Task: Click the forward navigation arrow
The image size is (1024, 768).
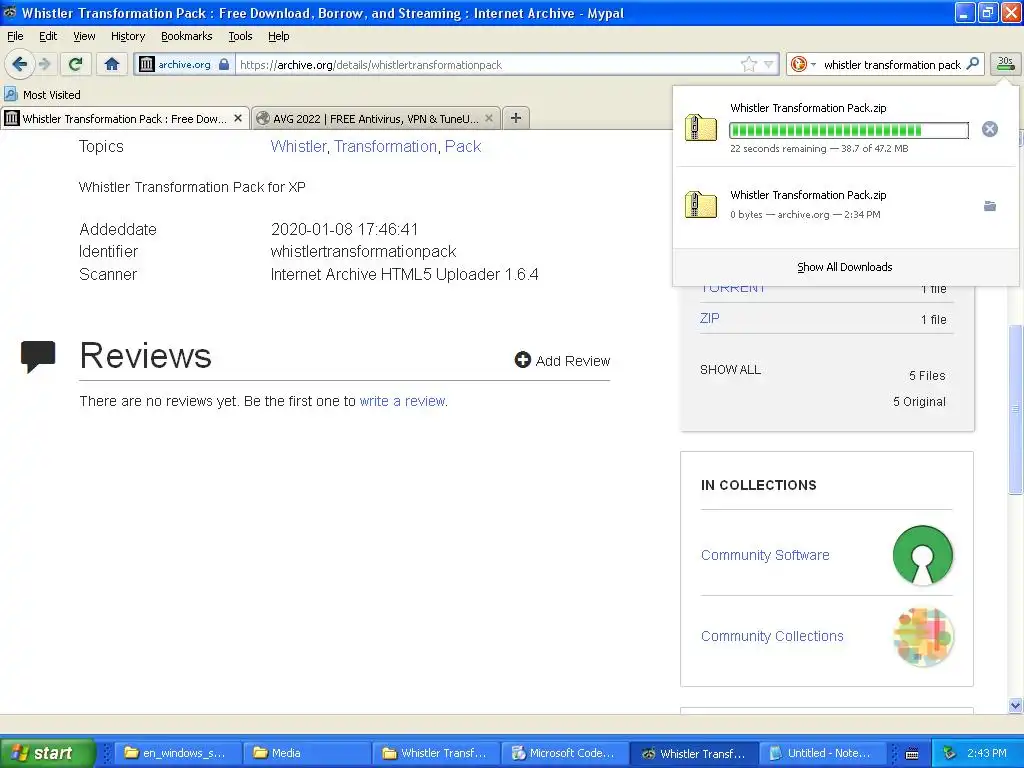Action: (x=44, y=64)
